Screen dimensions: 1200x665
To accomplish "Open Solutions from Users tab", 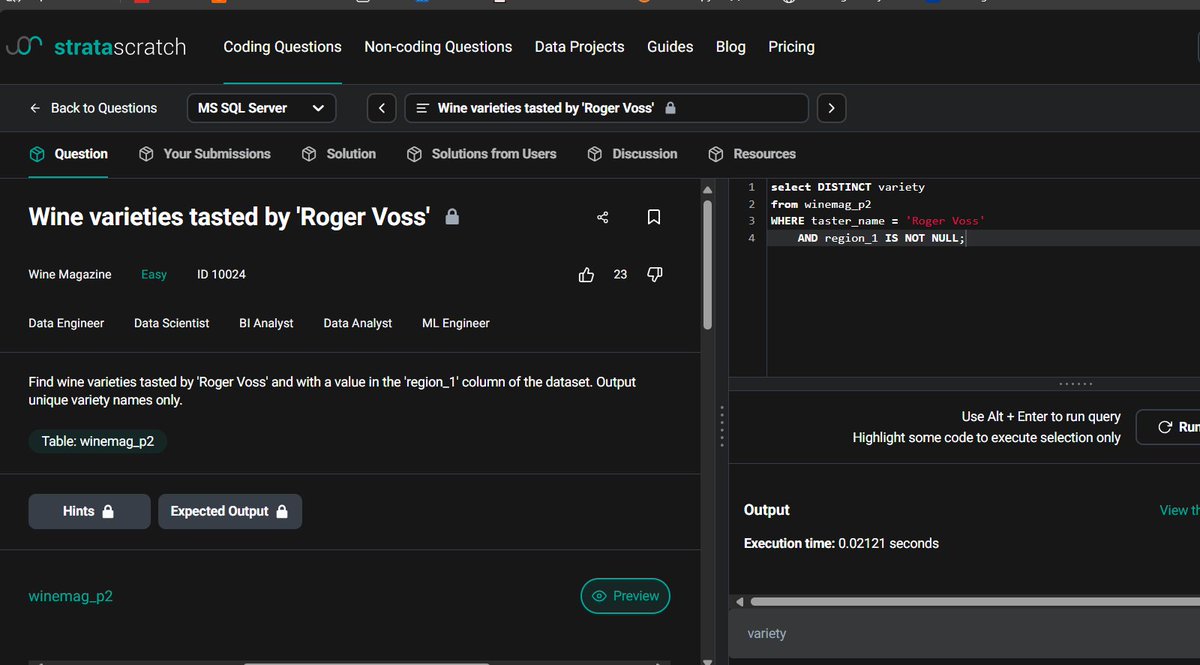I will pos(481,154).
